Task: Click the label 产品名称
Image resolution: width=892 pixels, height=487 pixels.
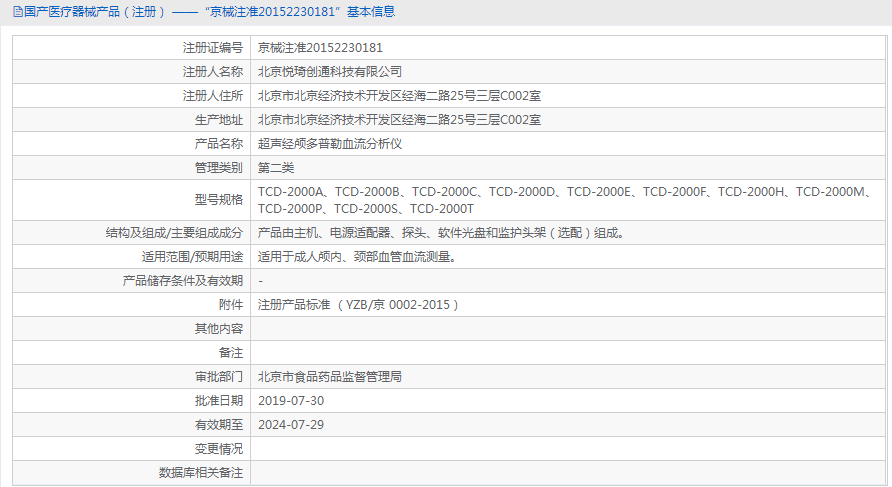Action: click(x=219, y=144)
